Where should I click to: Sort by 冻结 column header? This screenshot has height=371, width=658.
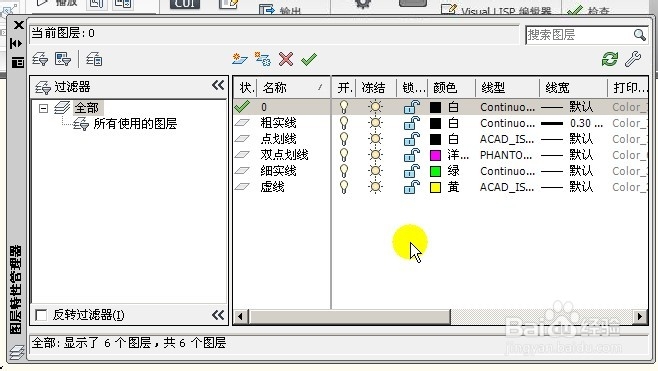coord(376,88)
